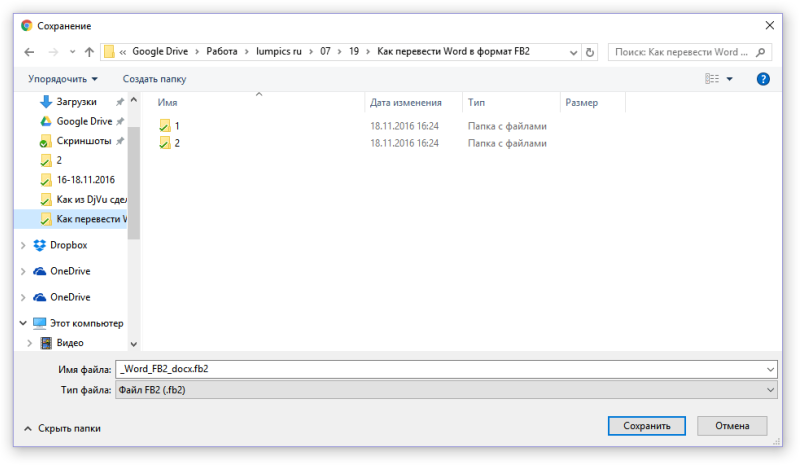
Task: Click the Dropbox icon in sidebar
Action: 39,246
